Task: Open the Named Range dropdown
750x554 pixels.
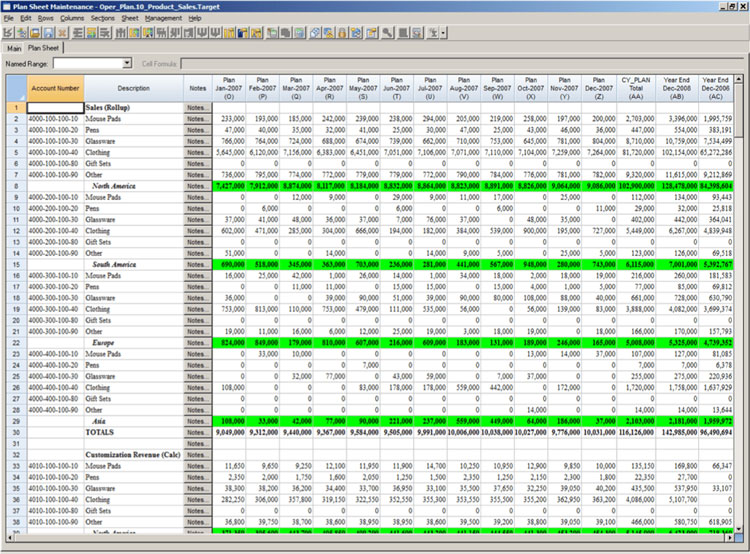Action: tap(129, 64)
